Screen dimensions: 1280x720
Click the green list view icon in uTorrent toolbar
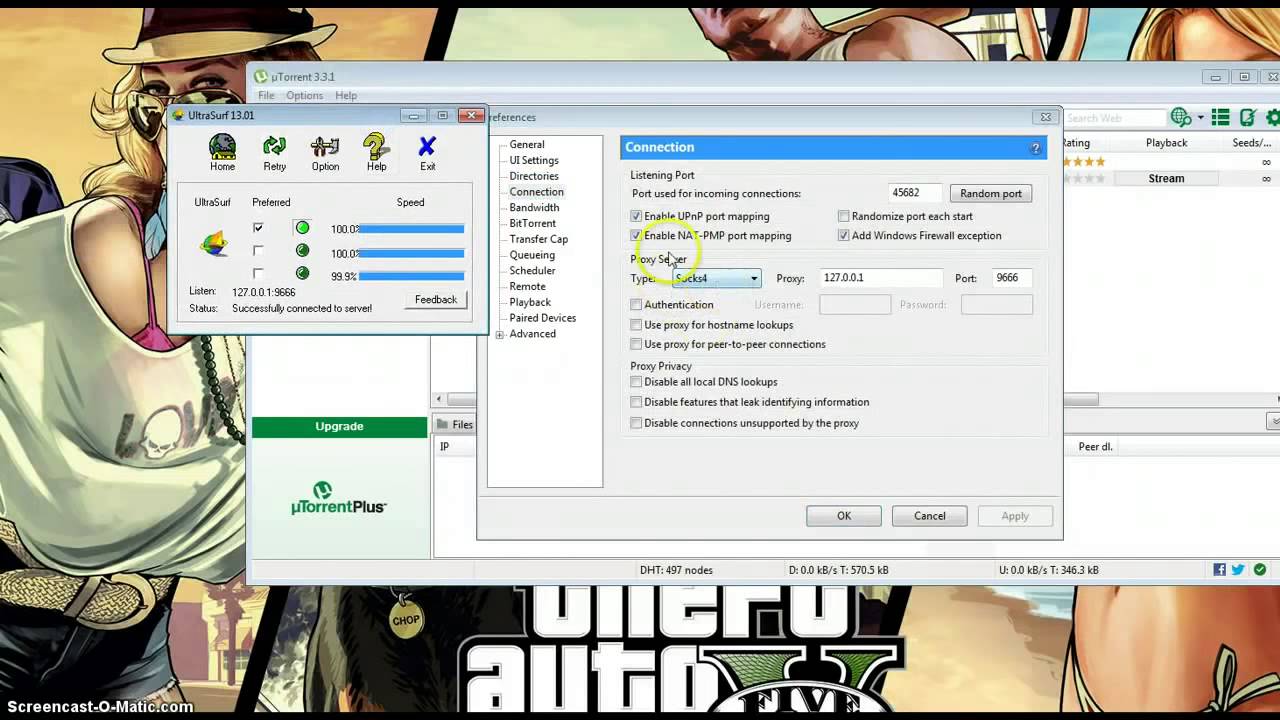[x=1220, y=117]
